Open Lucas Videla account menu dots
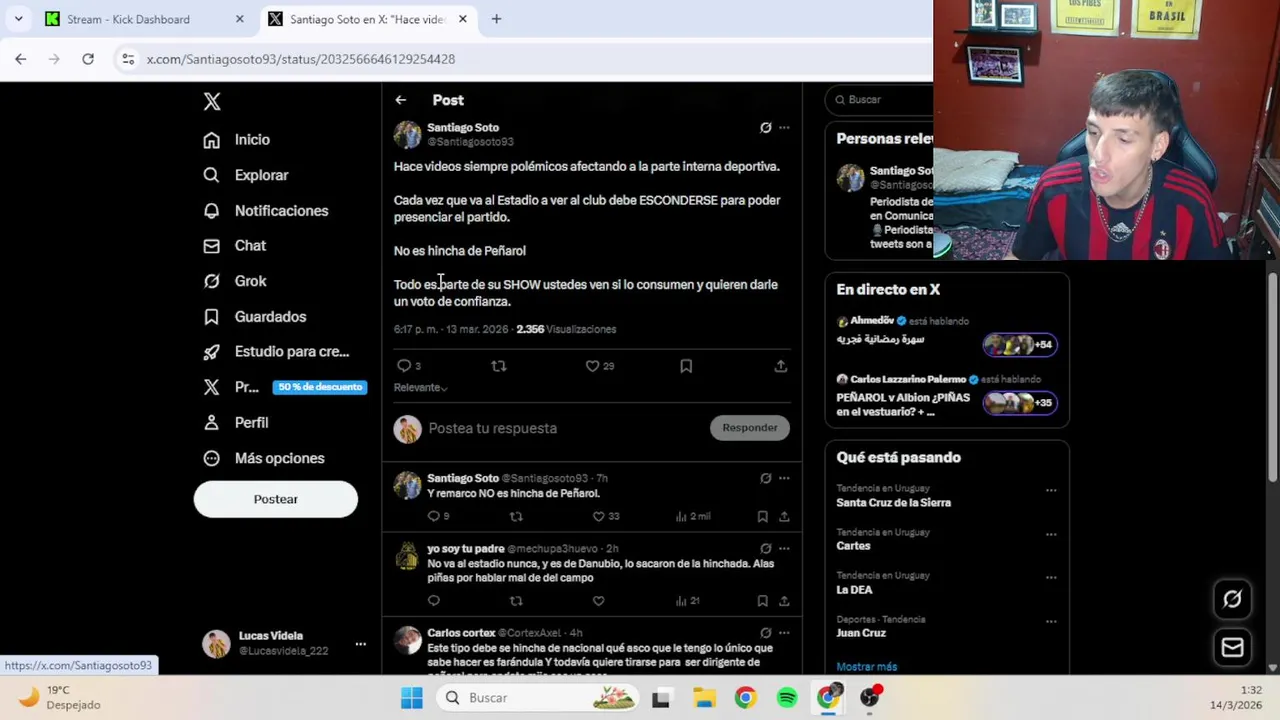The width and height of the screenshot is (1280, 720). [x=360, y=644]
